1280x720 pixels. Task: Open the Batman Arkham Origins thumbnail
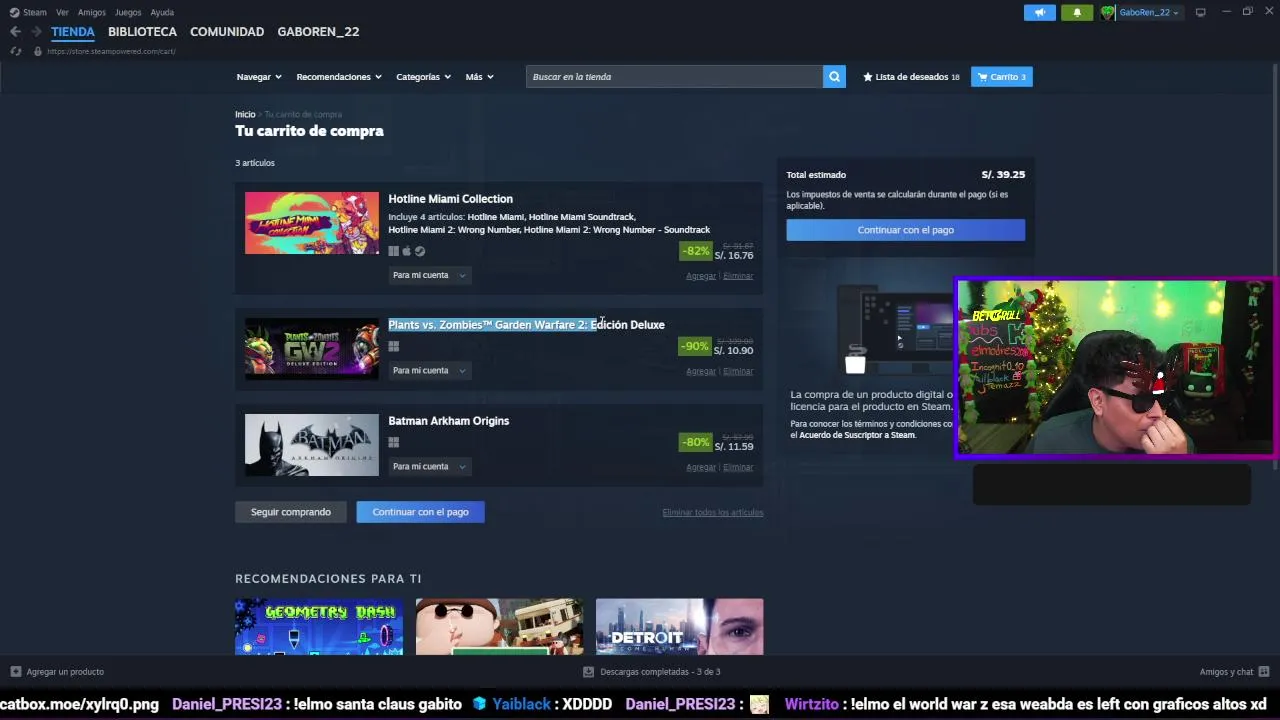312,445
